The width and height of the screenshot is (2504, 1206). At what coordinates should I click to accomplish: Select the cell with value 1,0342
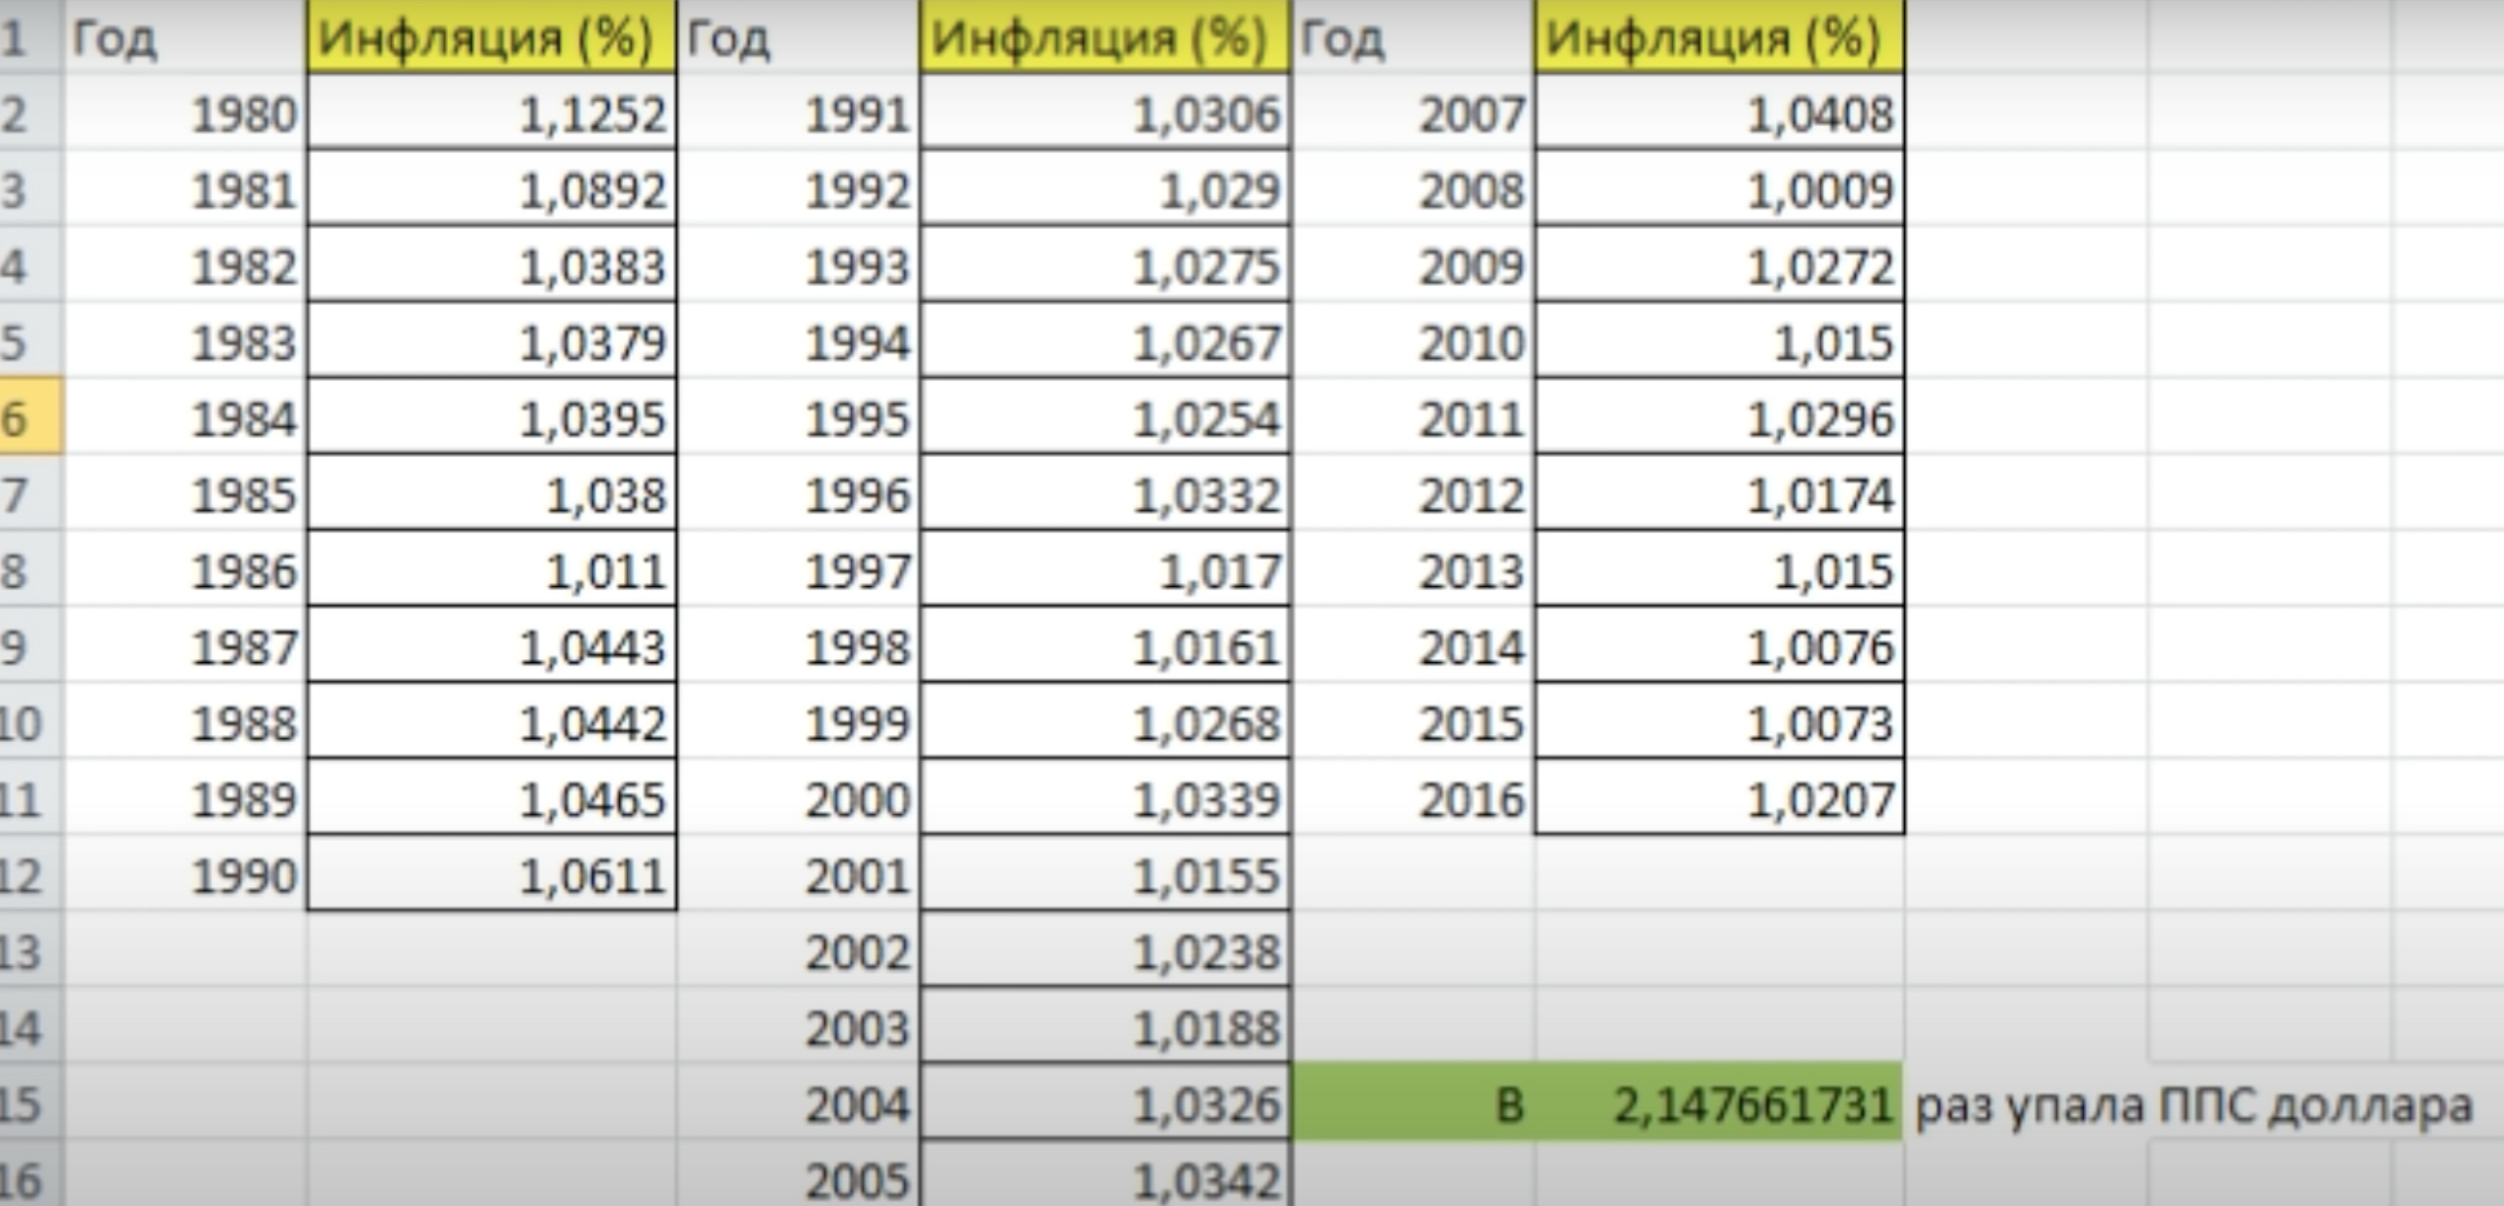(1105, 1174)
